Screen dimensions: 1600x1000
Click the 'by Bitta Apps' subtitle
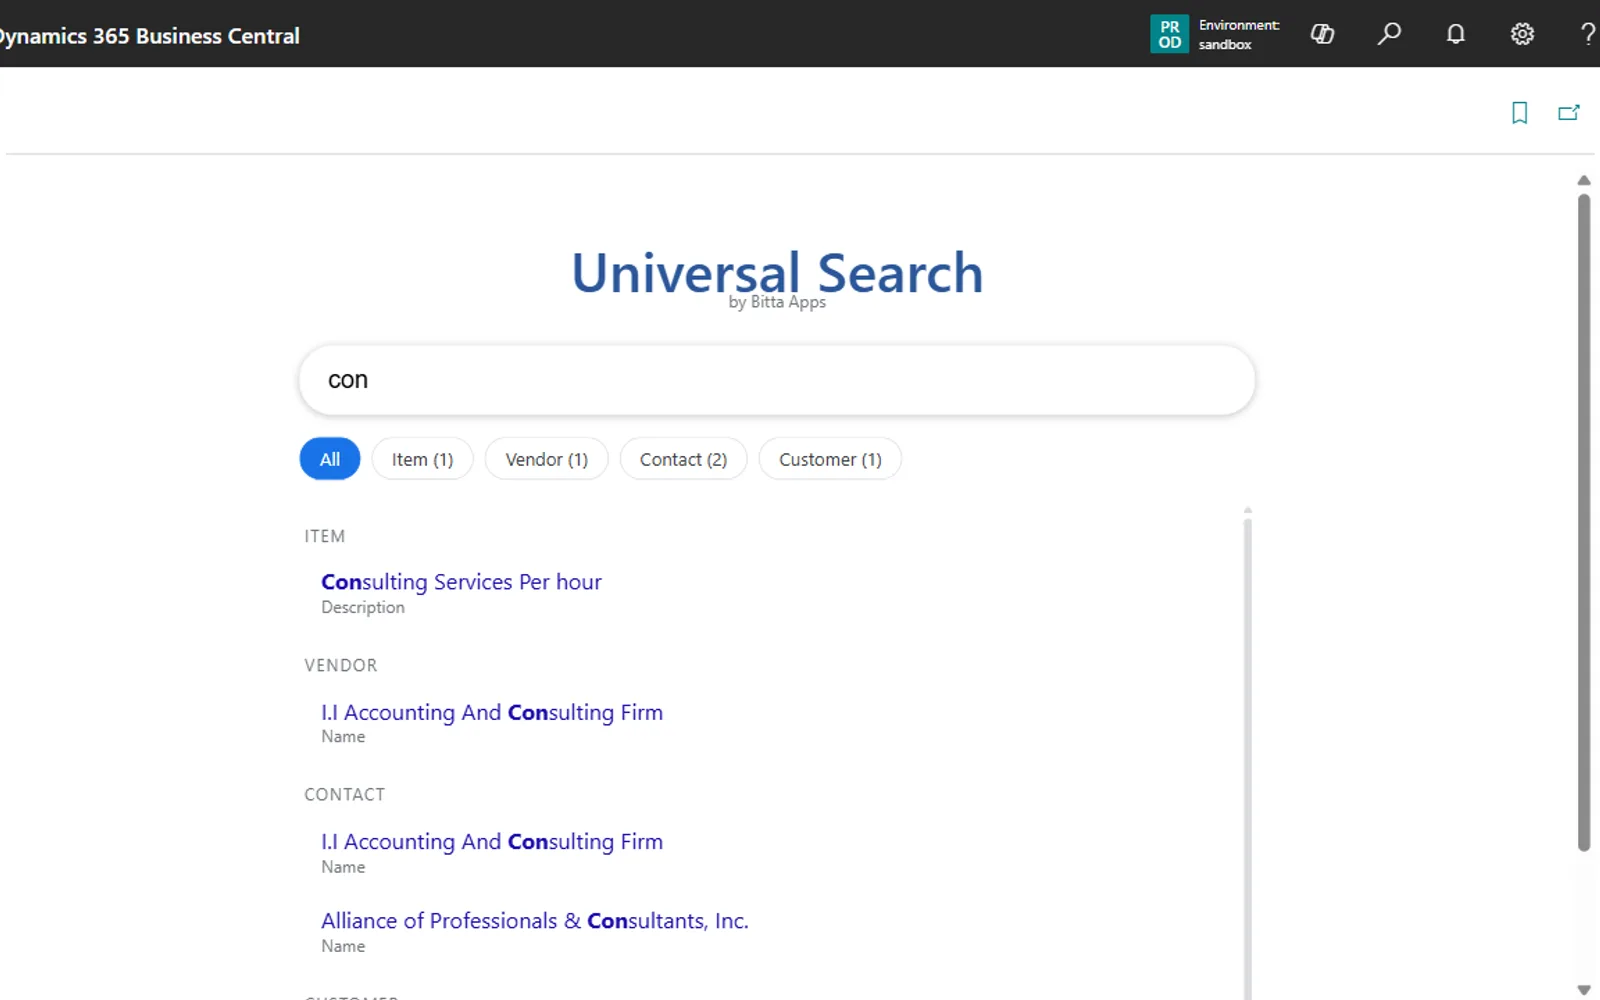[x=777, y=302]
